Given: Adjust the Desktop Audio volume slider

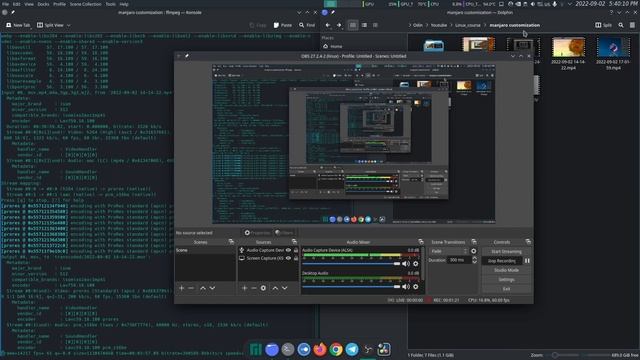Looking at the screenshot, I should [351, 287].
